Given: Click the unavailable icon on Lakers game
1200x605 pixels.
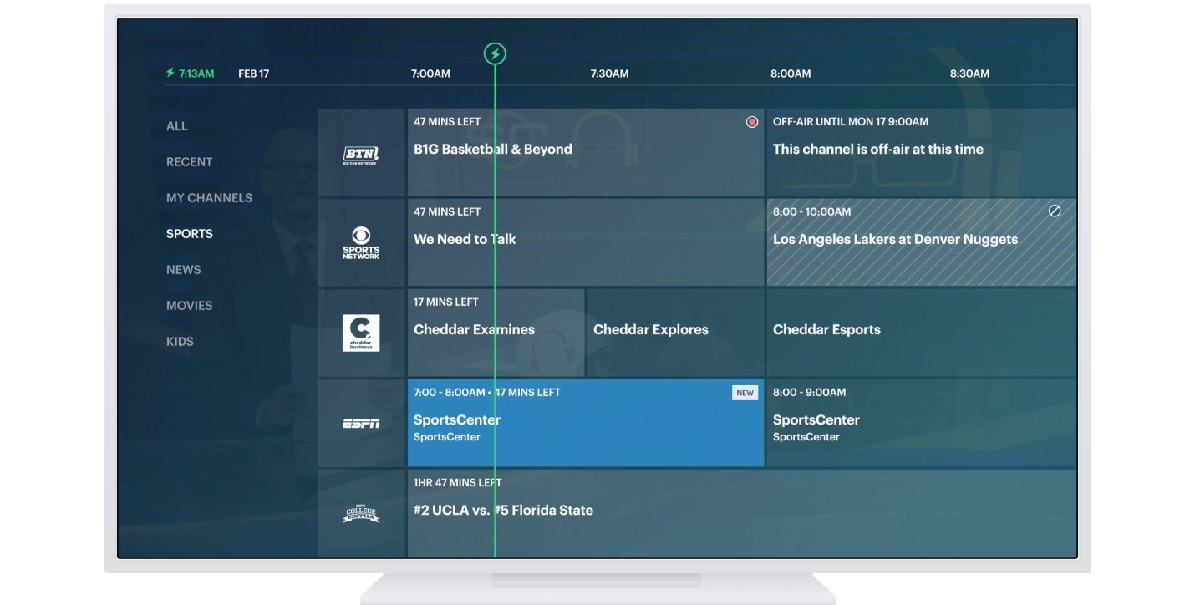Looking at the screenshot, I should pos(1054,212).
